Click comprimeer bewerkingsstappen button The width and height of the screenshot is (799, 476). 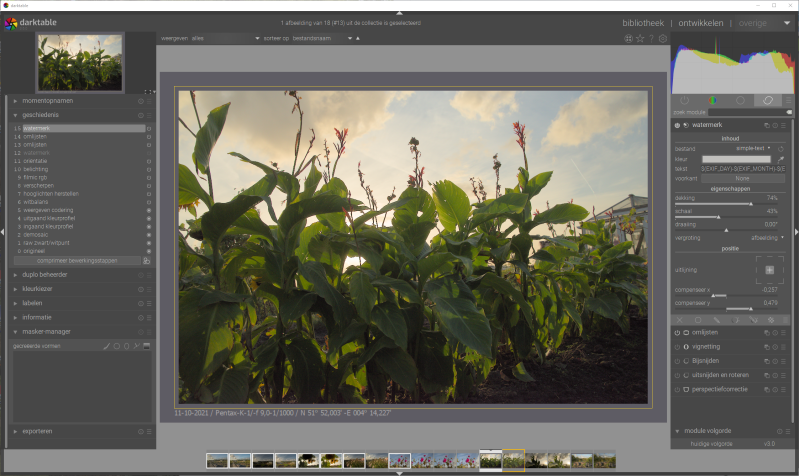pyautogui.click(x=78, y=260)
